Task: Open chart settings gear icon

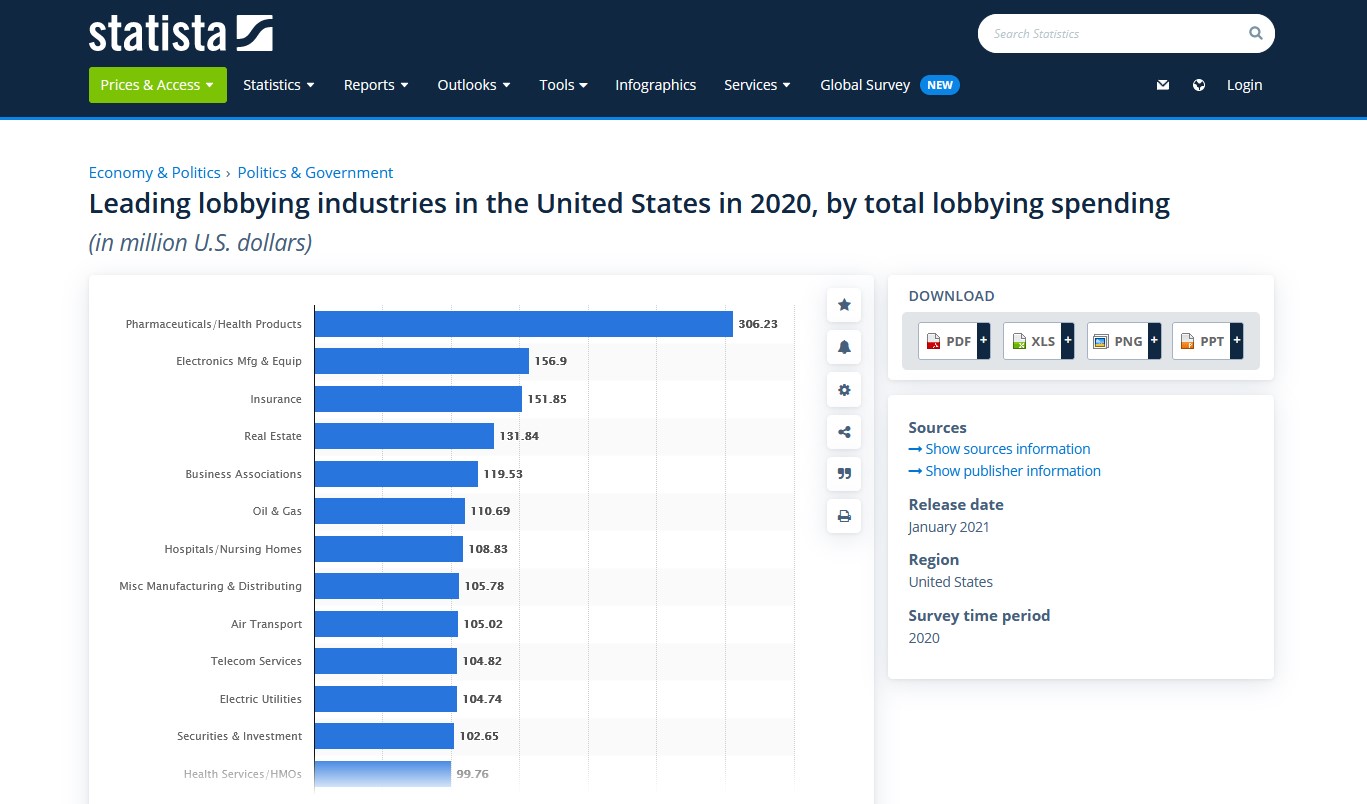Action: click(844, 390)
